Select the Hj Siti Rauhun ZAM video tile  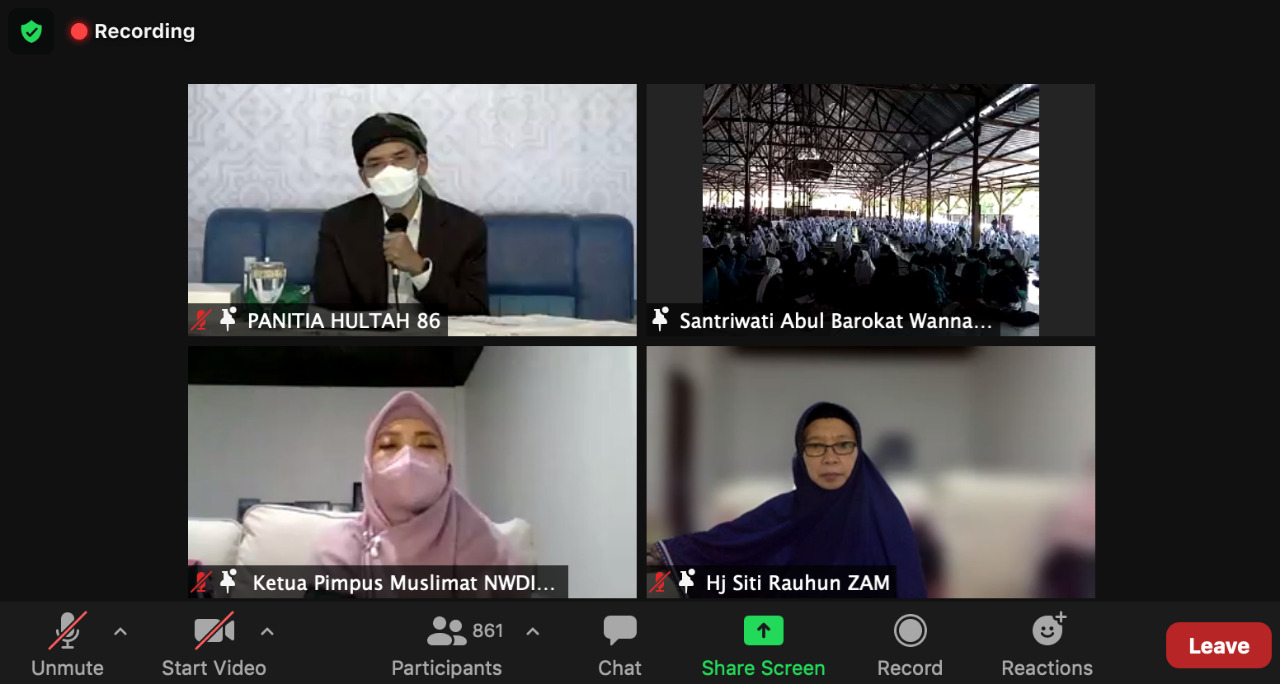pos(871,472)
